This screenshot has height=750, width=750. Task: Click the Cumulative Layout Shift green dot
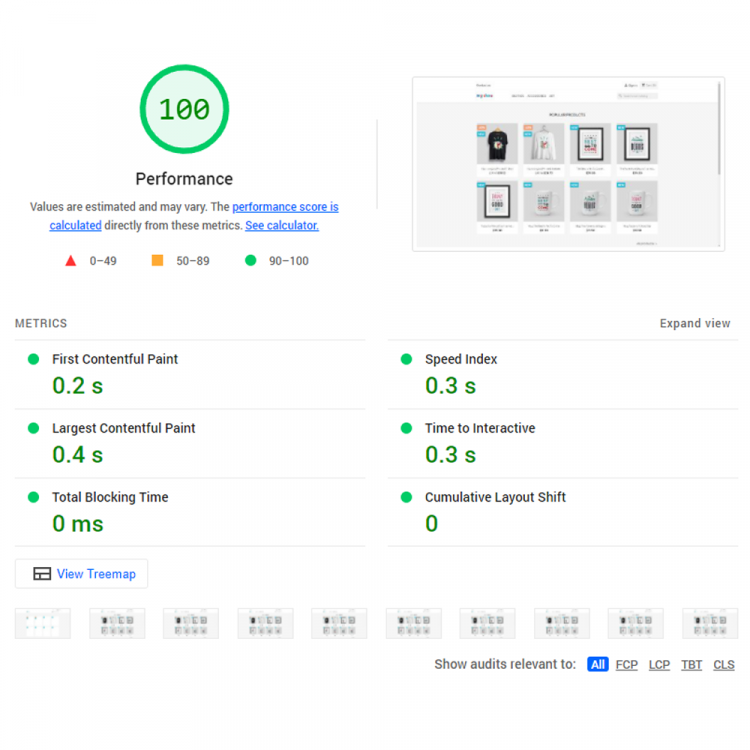[406, 497]
